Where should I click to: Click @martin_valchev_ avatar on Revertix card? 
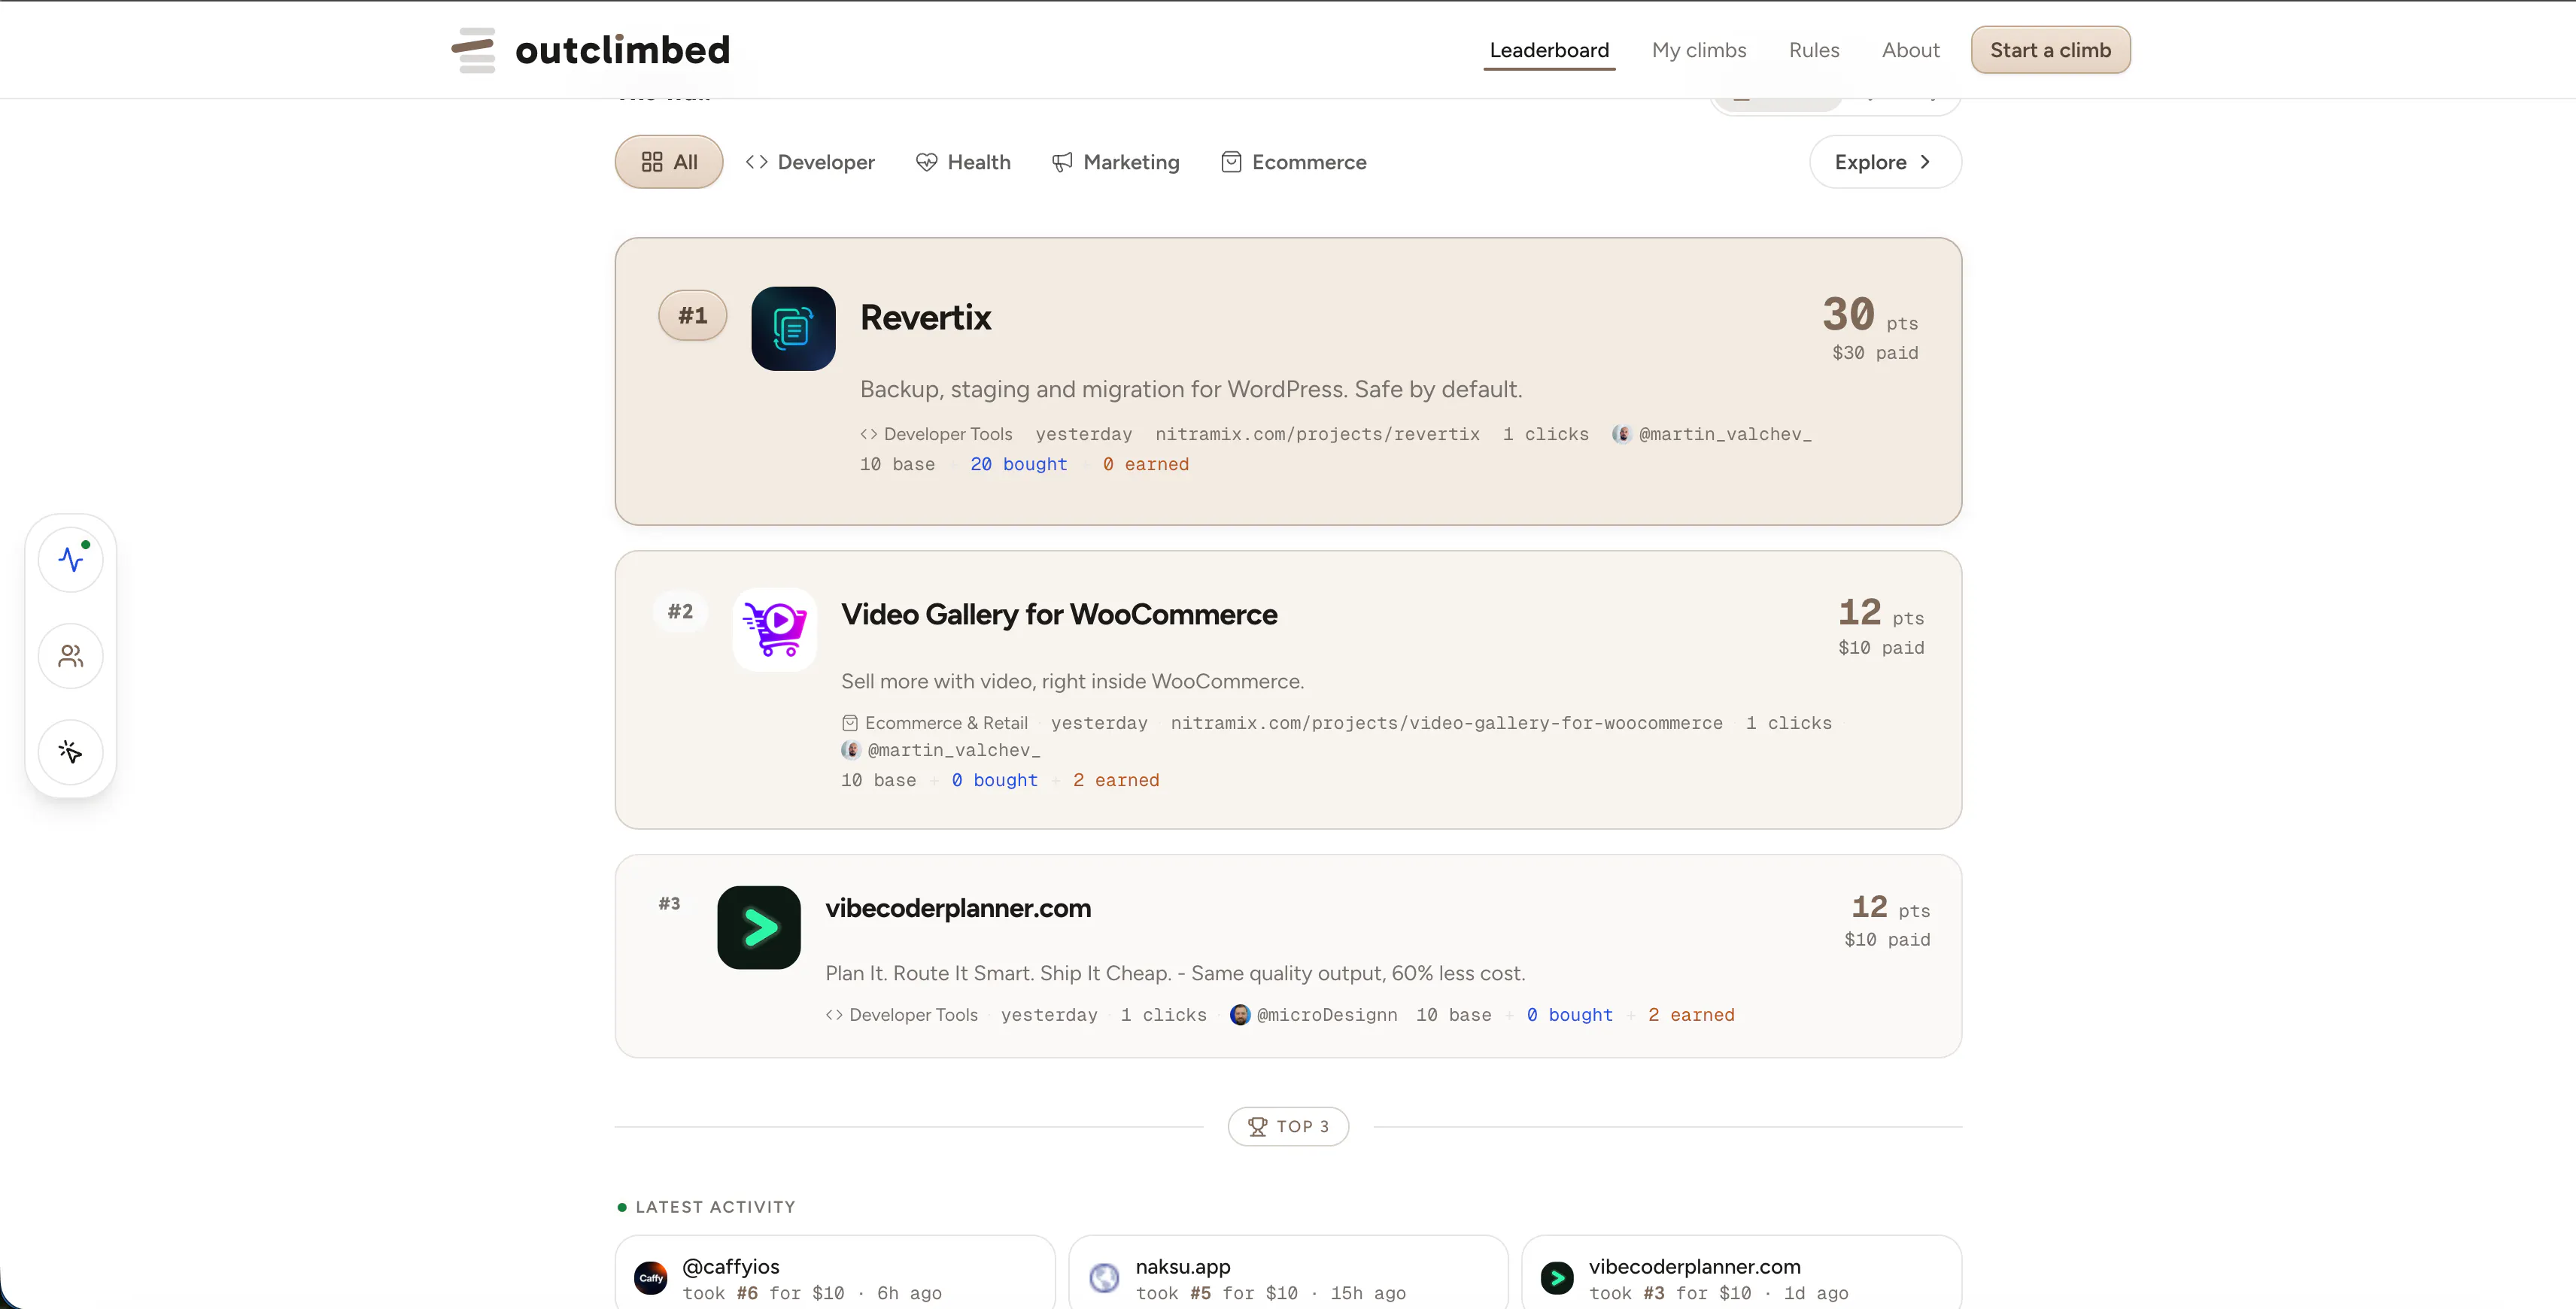pos(1622,434)
